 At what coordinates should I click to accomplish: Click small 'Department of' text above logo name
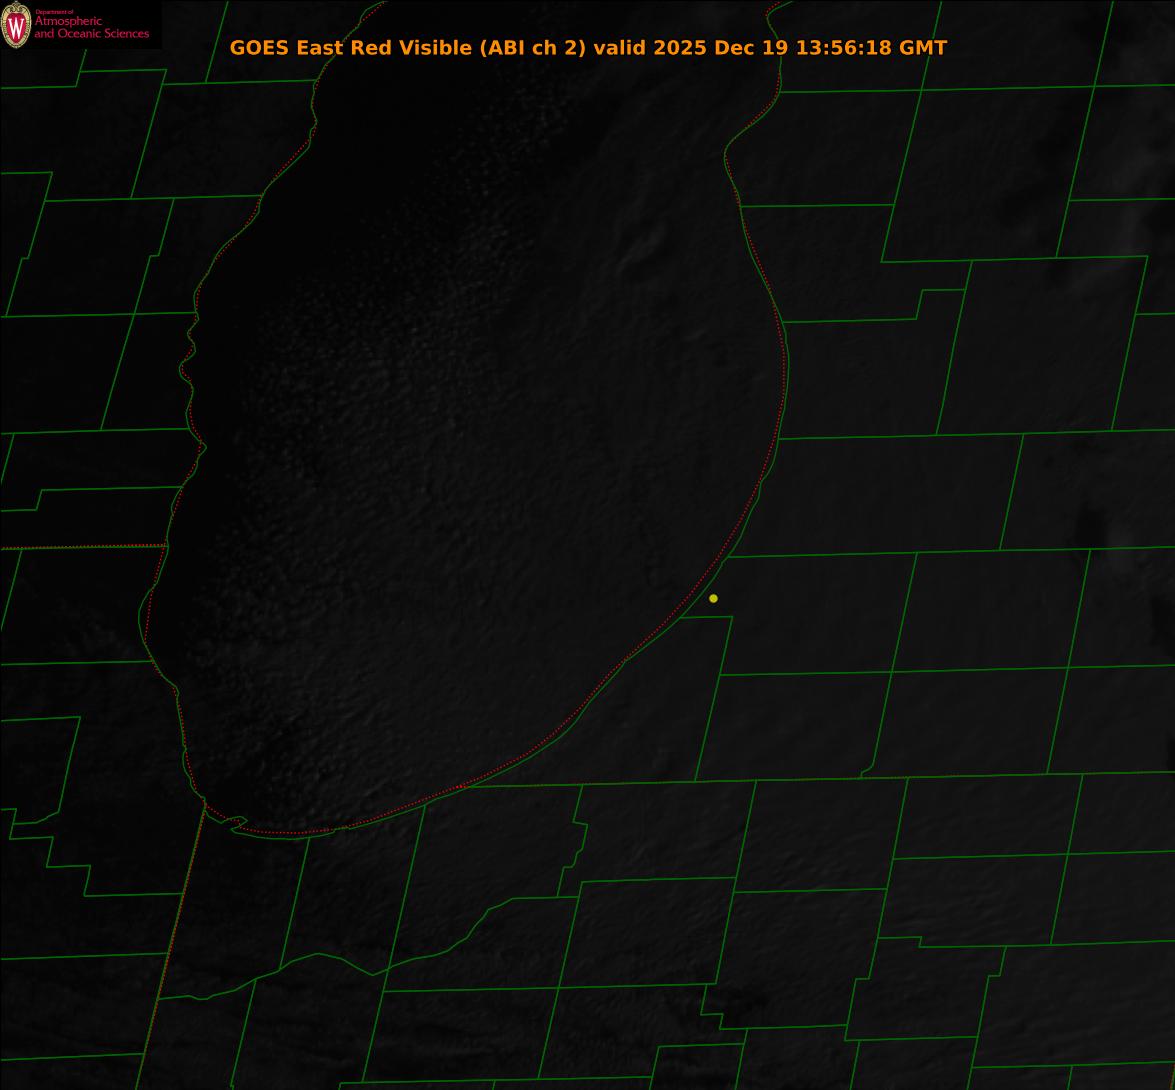coord(47,12)
